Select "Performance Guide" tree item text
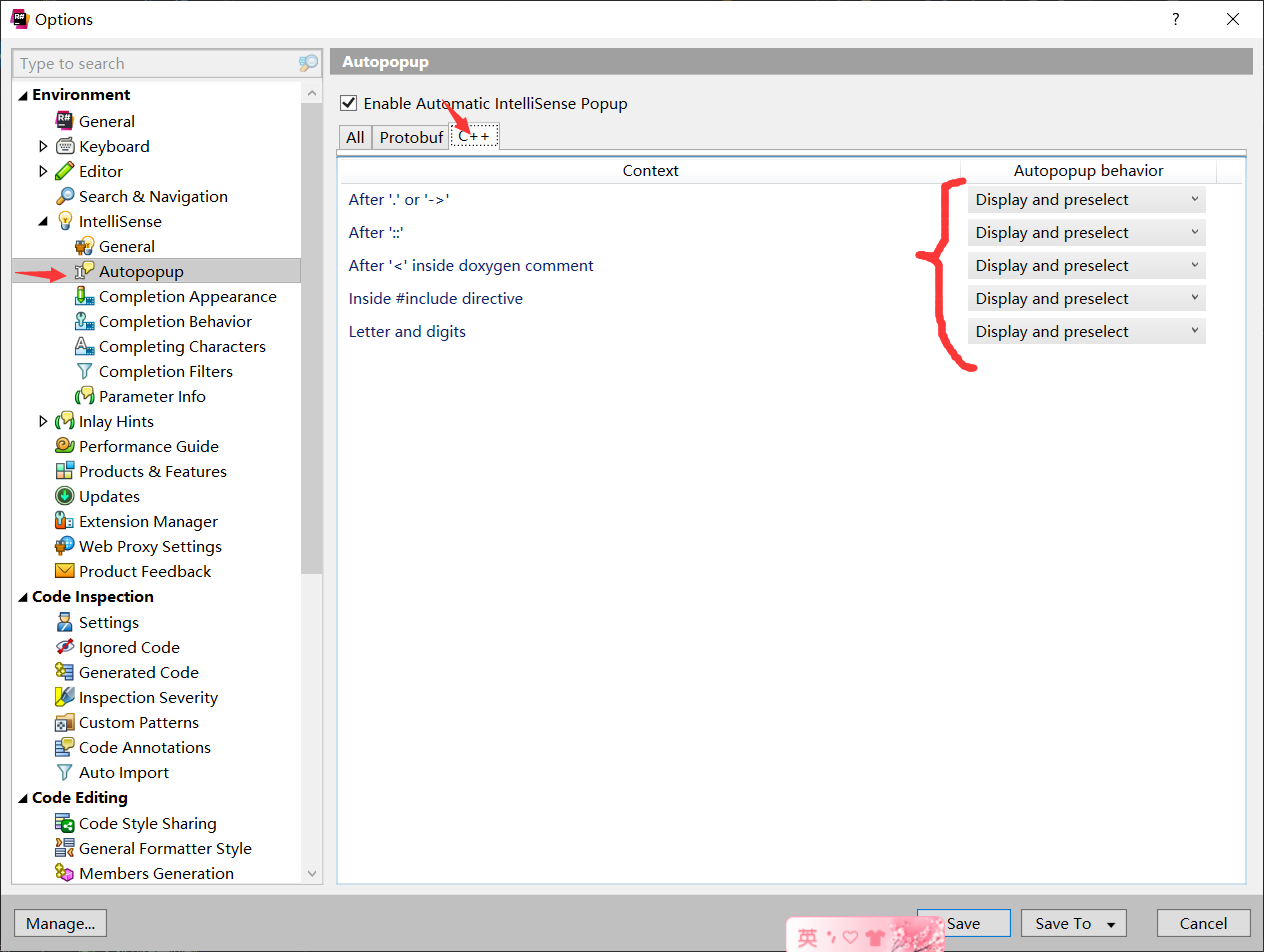The width and height of the screenshot is (1264, 952). tap(149, 446)
